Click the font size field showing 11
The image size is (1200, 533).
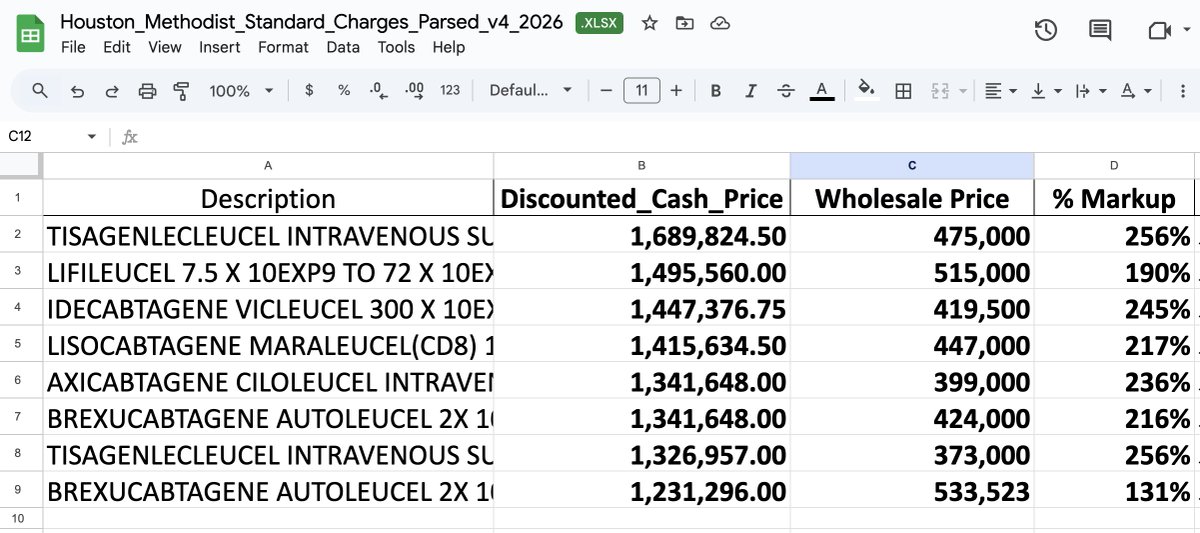[x=641, y=91]
